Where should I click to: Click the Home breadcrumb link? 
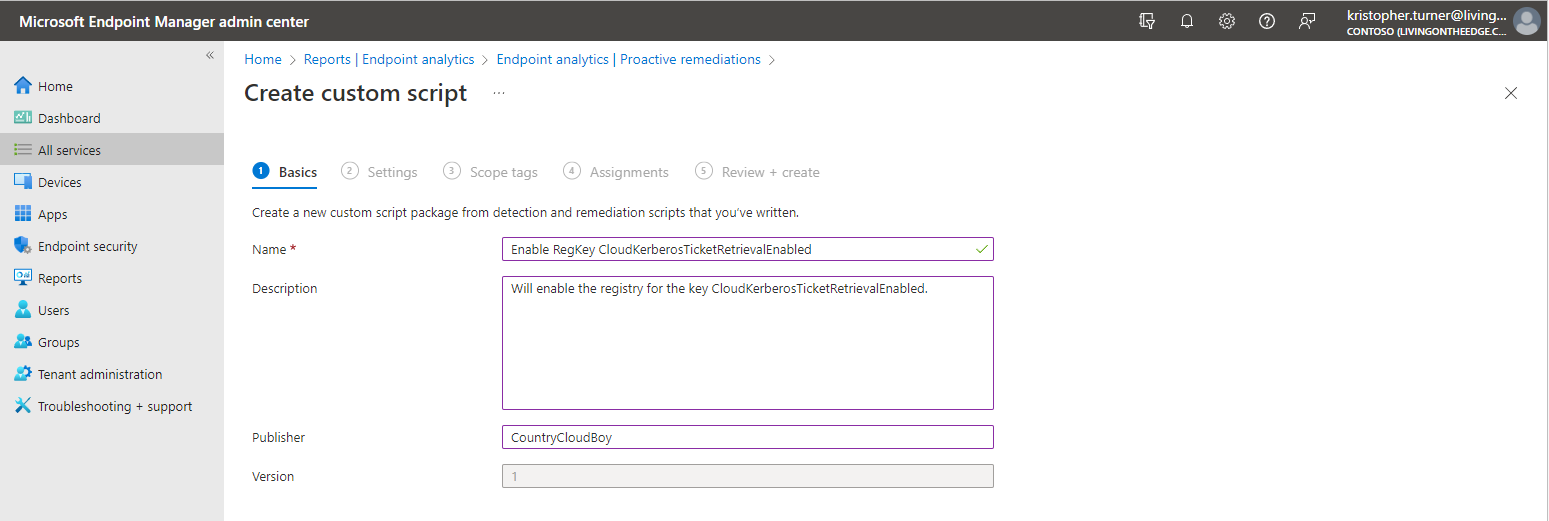263,59
